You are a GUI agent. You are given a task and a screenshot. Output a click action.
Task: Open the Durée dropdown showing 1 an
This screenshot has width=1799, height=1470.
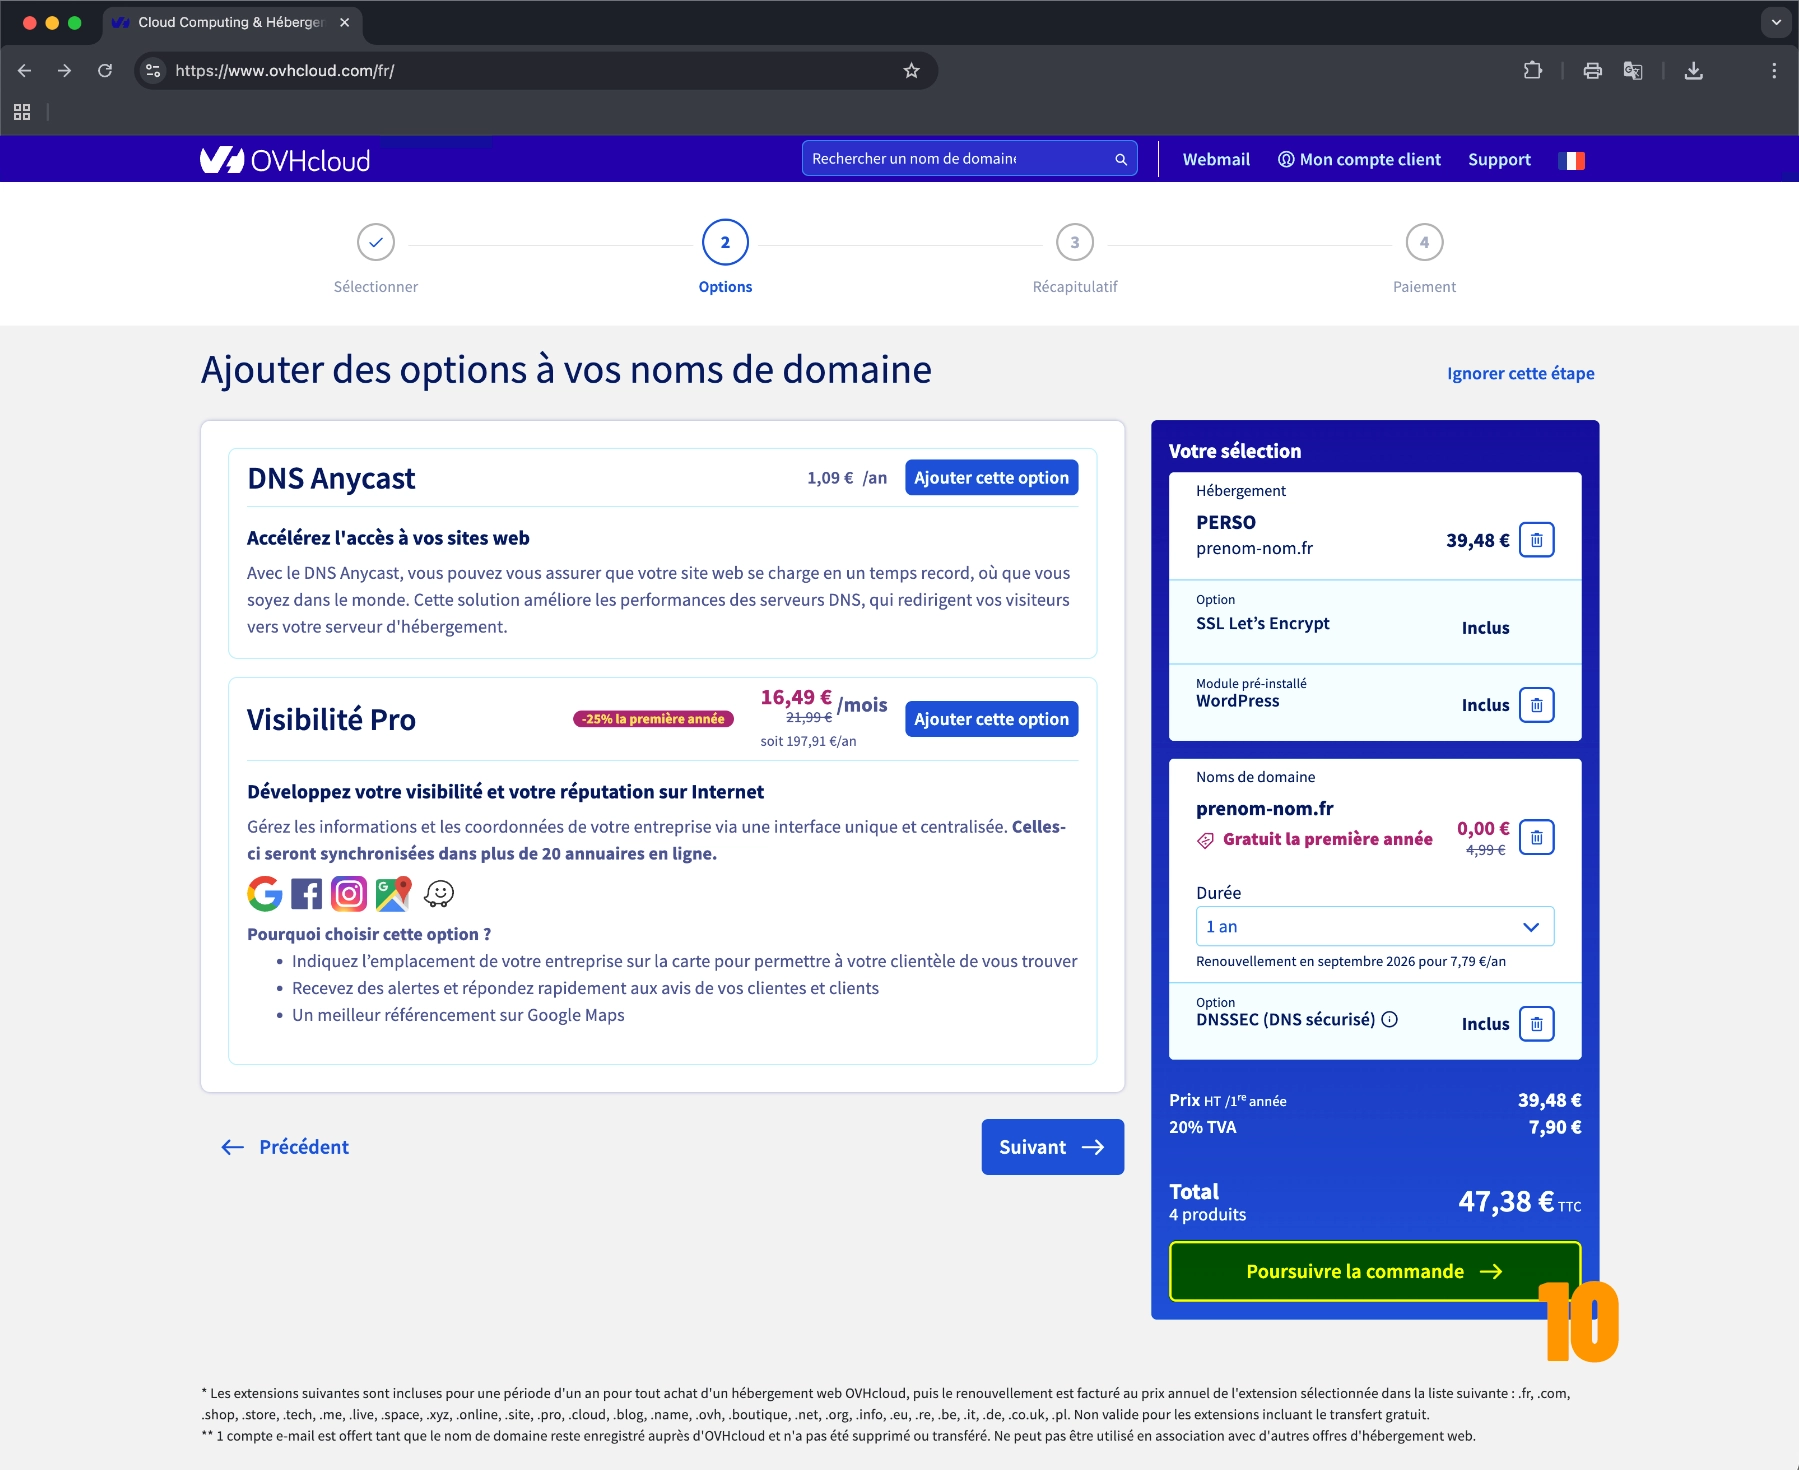pos(1374,927)
